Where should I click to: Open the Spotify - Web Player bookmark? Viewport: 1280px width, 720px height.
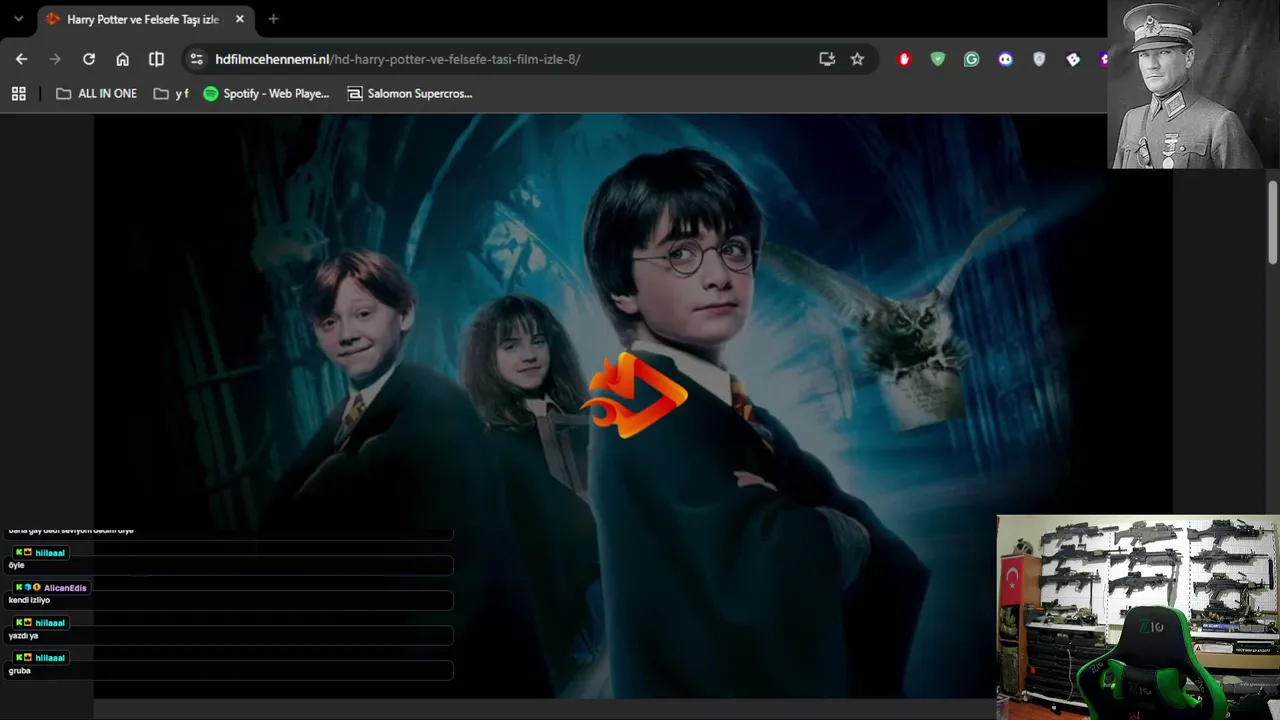266,93
